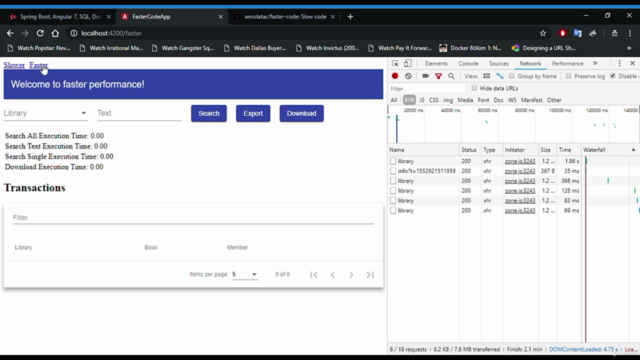Open a new browser tab
Image resolution: width=640 pixels, height=360 pixels.
pos(350,17)
